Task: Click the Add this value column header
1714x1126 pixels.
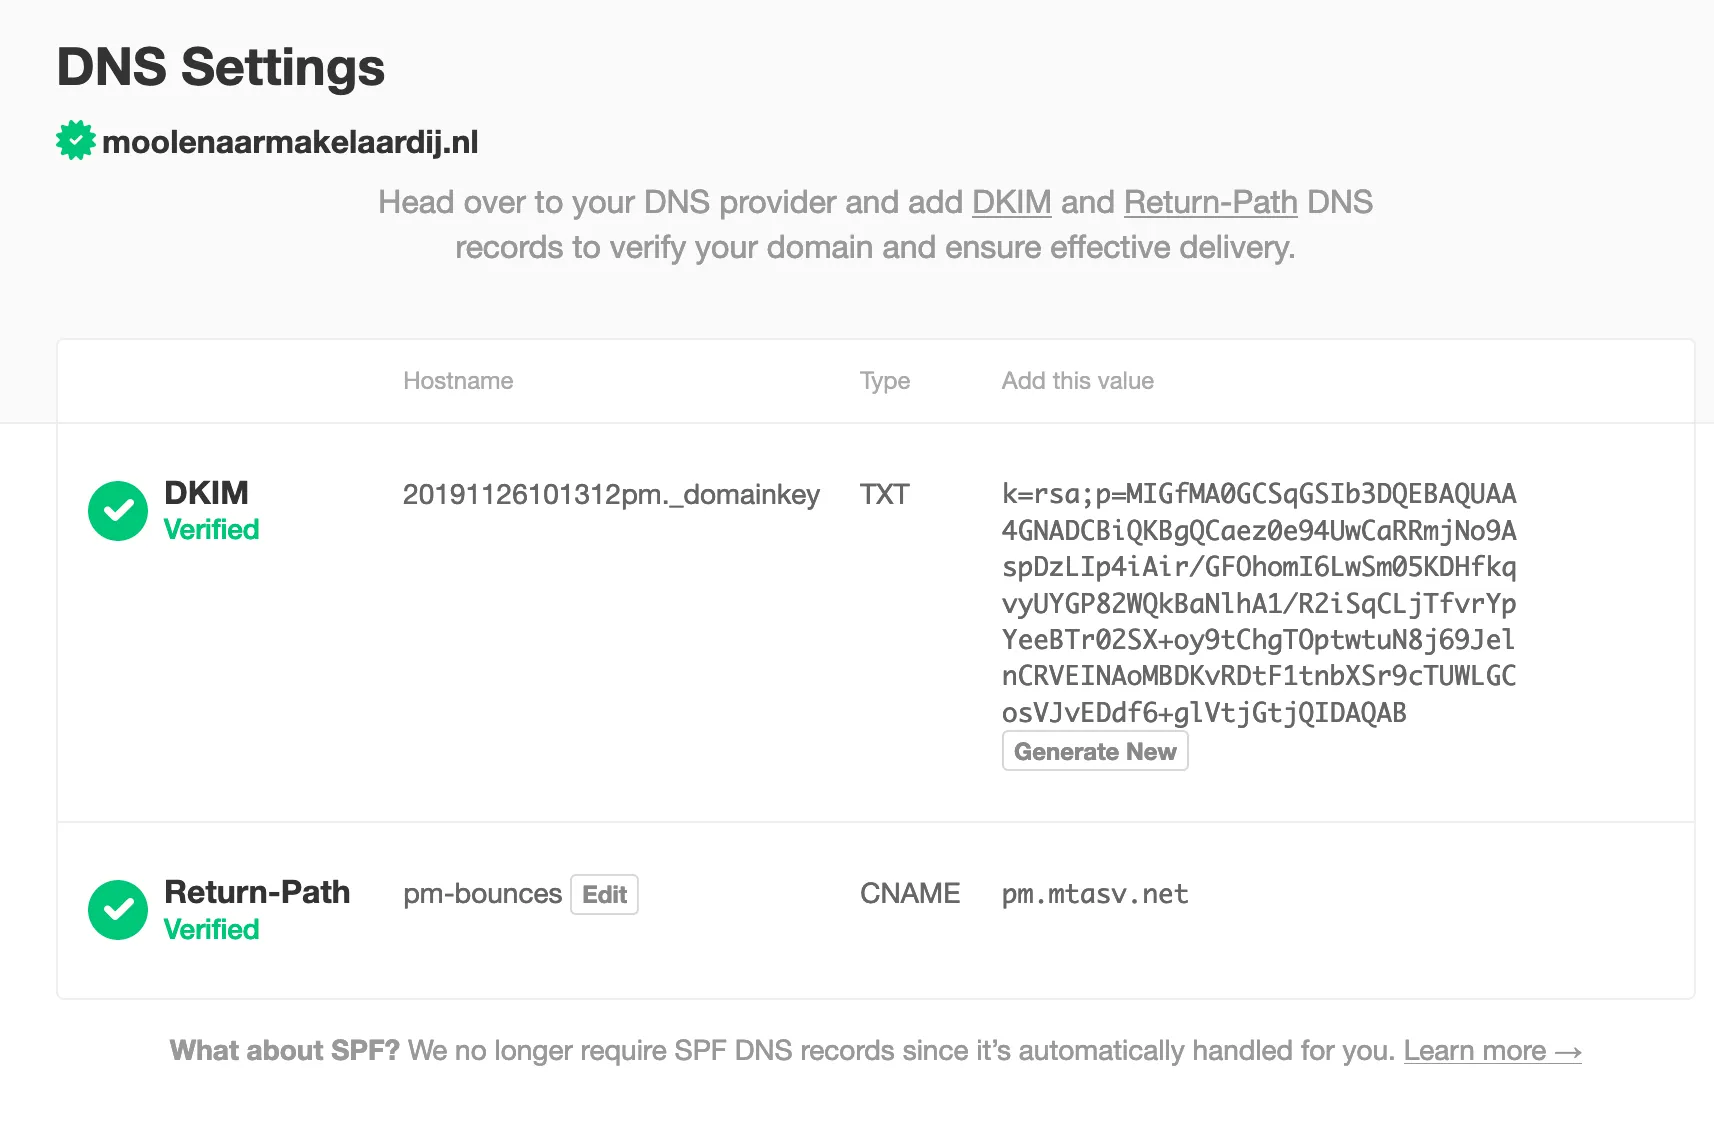Action: point(1077,380)
